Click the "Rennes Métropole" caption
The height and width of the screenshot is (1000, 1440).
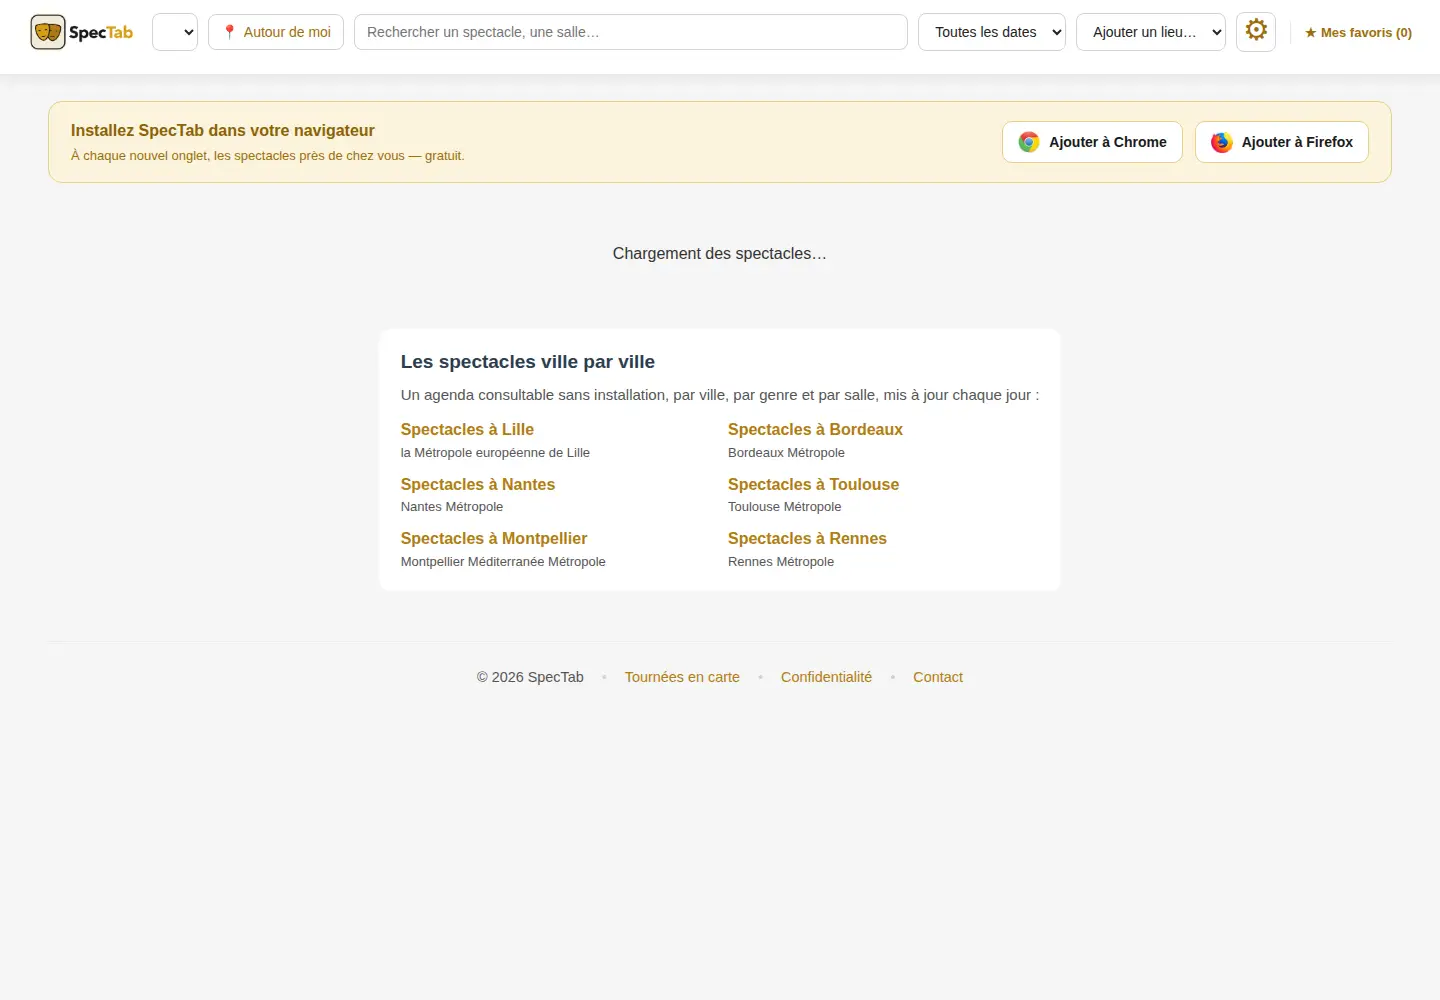[x=781, y=562]
